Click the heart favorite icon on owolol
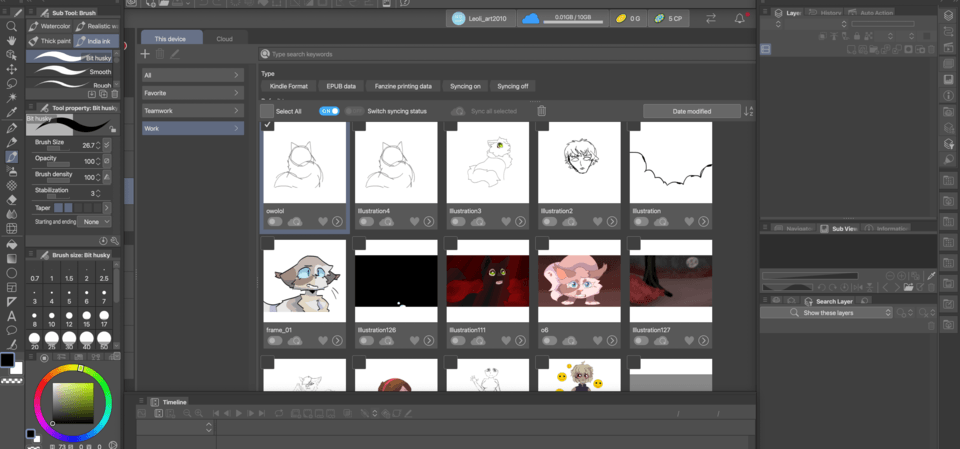Screen dimensions: 960x449 click(x=323, y=222)
